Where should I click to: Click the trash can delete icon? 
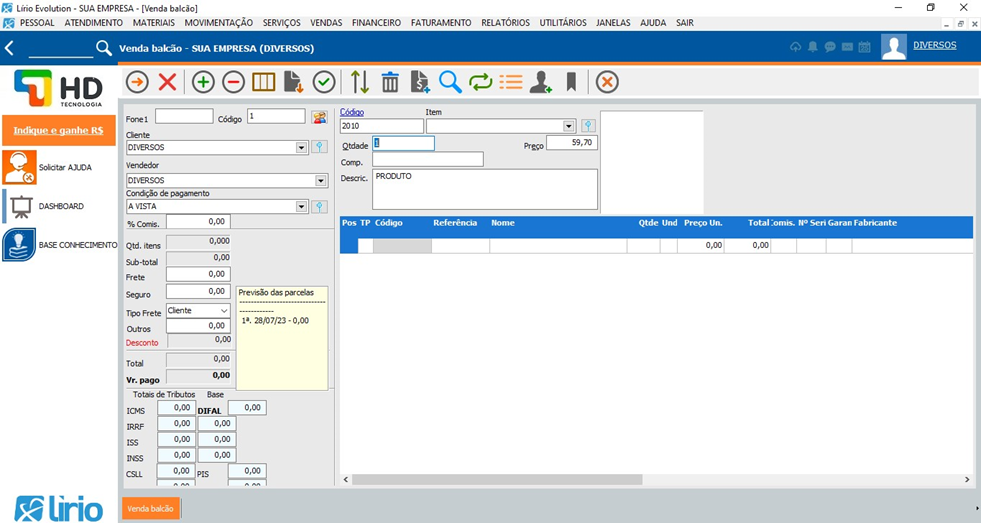click(390, 82)
